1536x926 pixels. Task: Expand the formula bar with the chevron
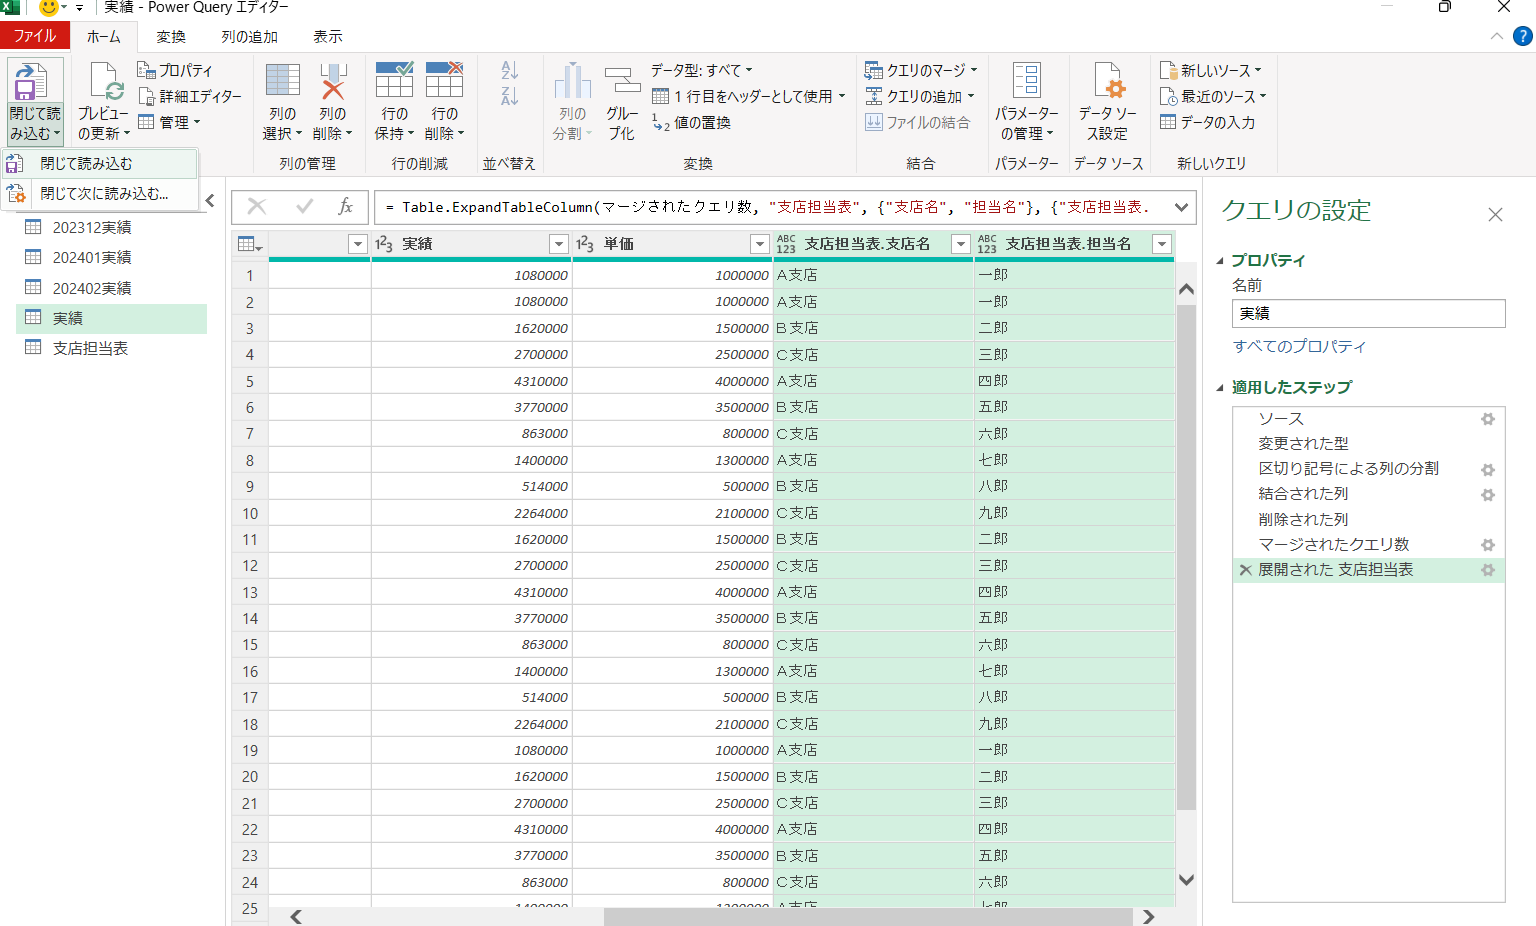tap(1182, 207)
